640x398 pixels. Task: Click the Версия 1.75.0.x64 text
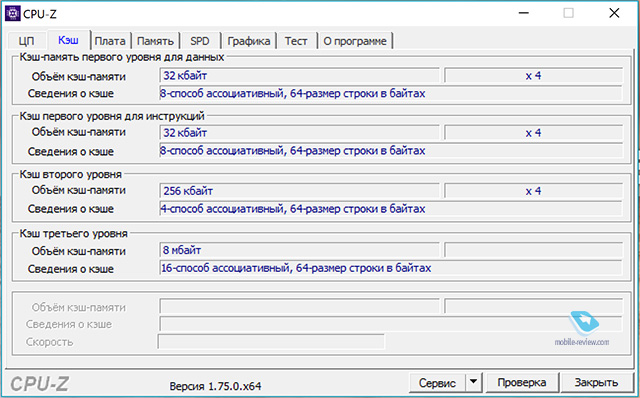[x=215, y=386]
